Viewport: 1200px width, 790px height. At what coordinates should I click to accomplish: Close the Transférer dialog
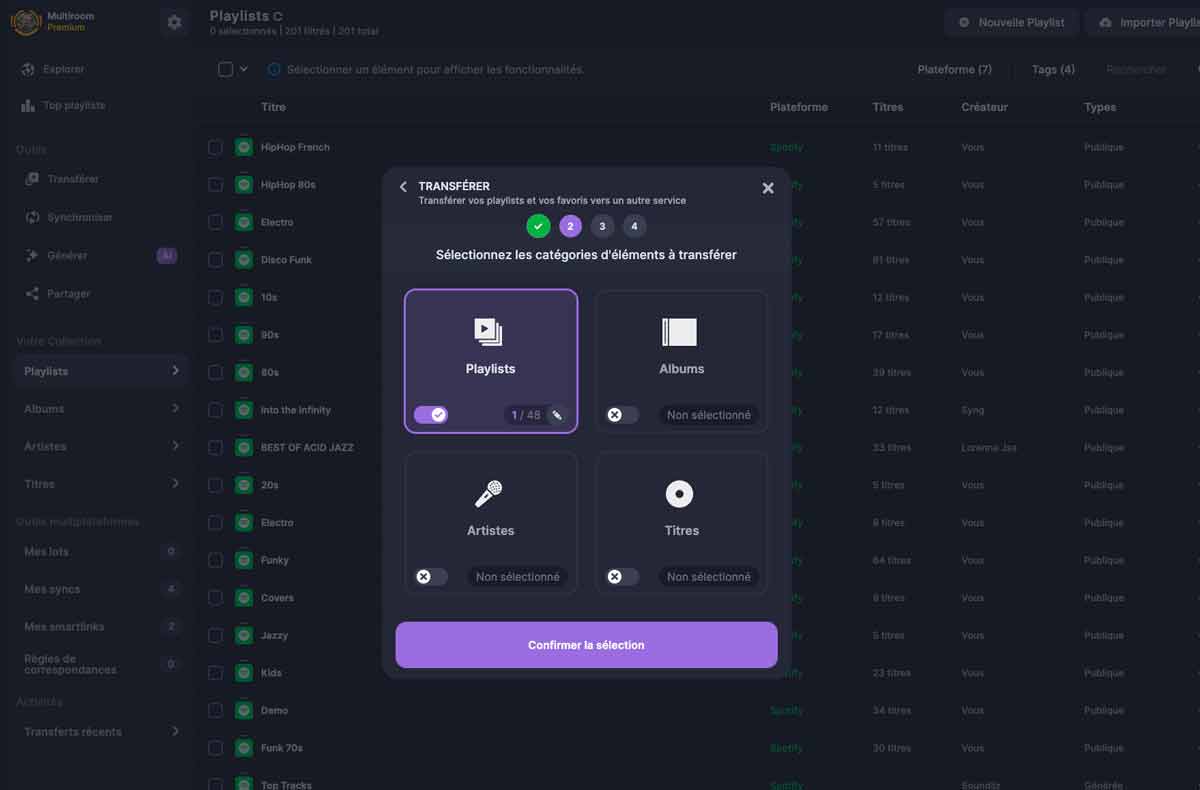(768, 188)
